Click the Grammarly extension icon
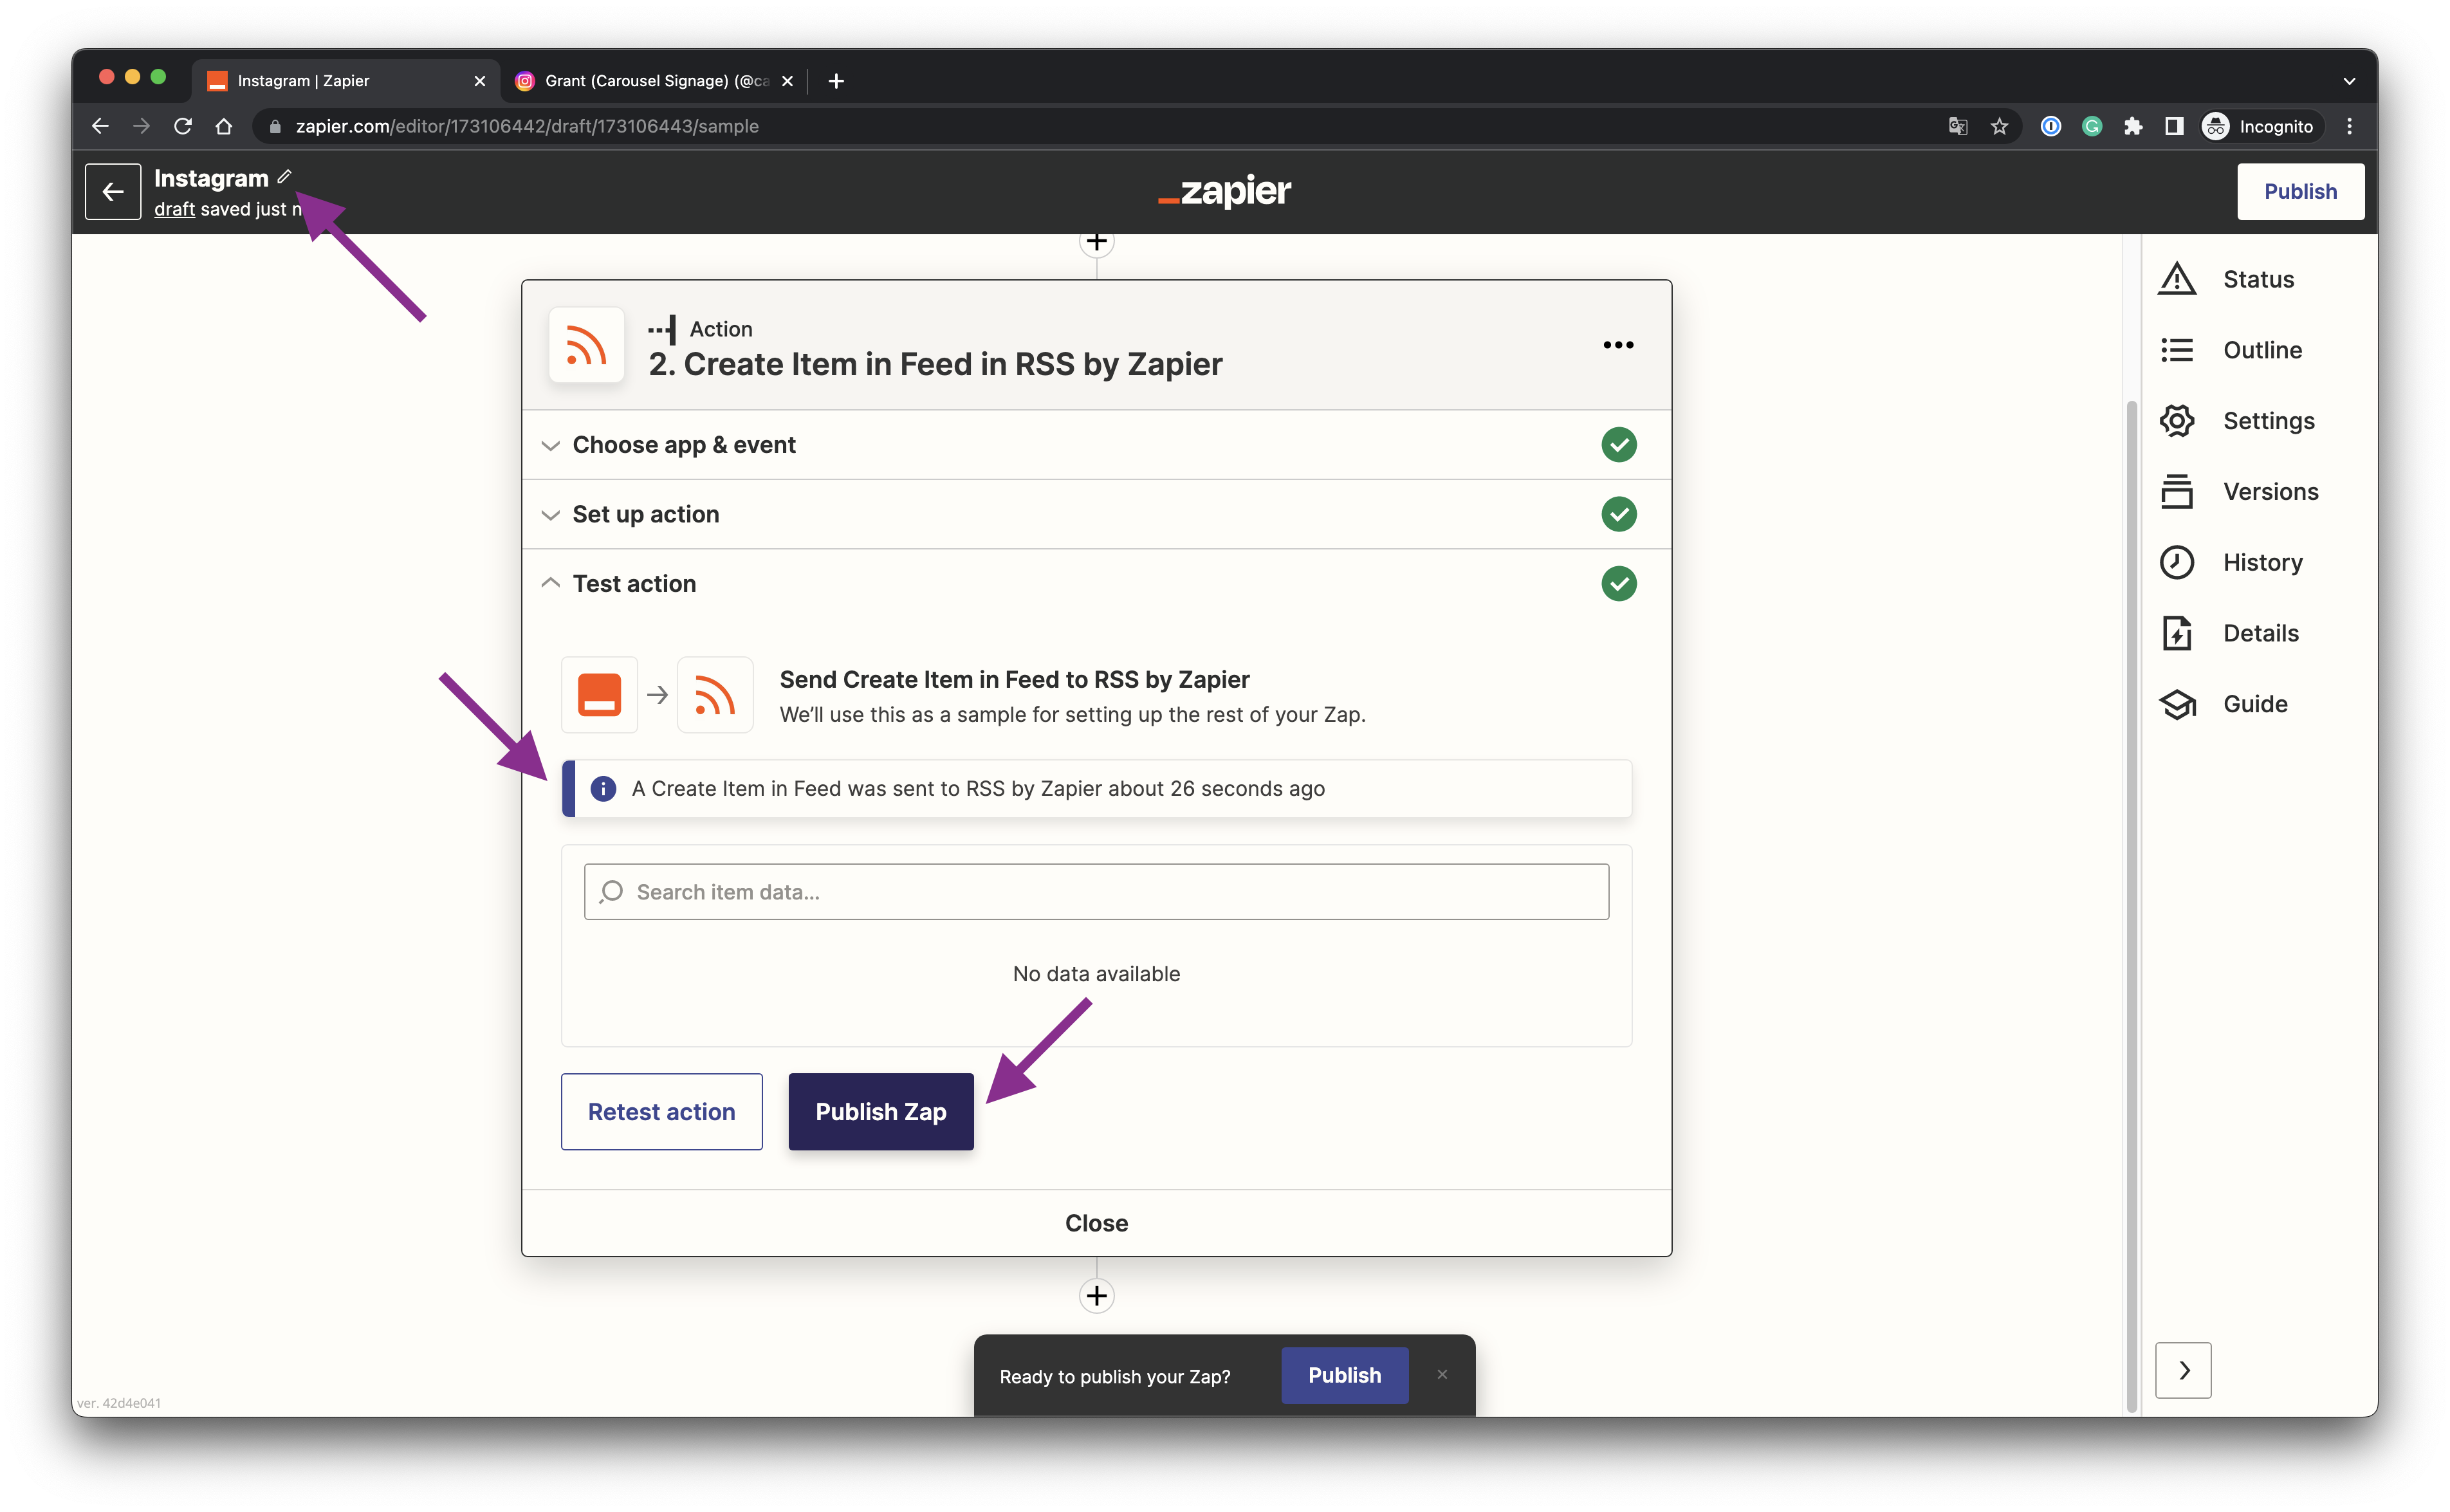 2091,126
